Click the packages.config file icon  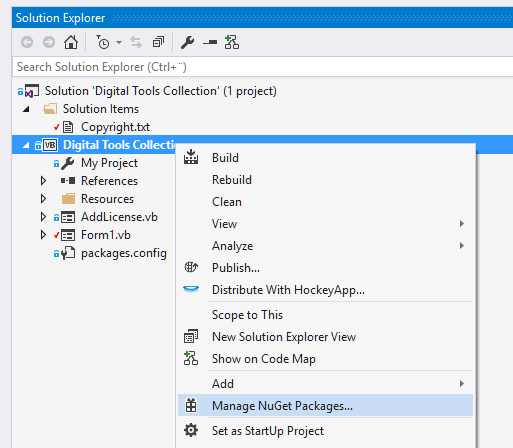coord(68,253)
